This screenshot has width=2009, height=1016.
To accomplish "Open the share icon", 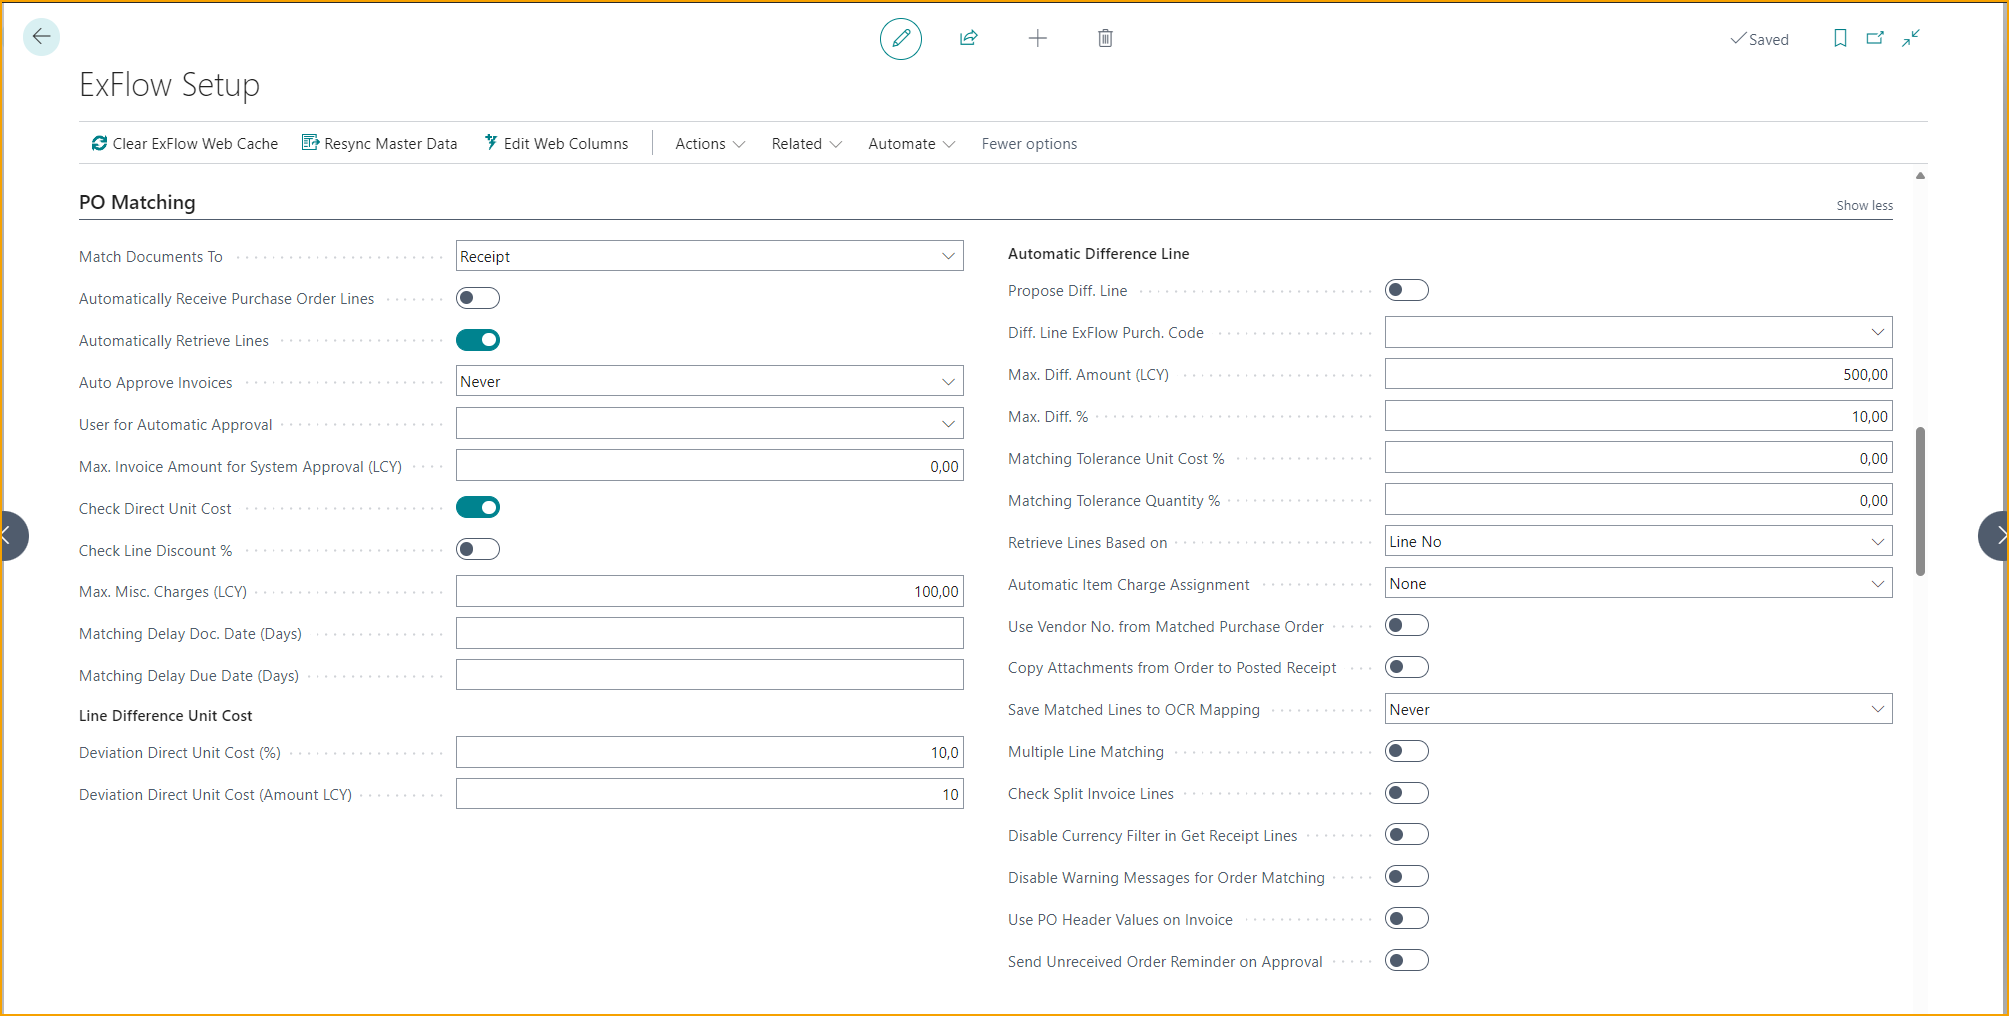I will click(x=968, y=38).
